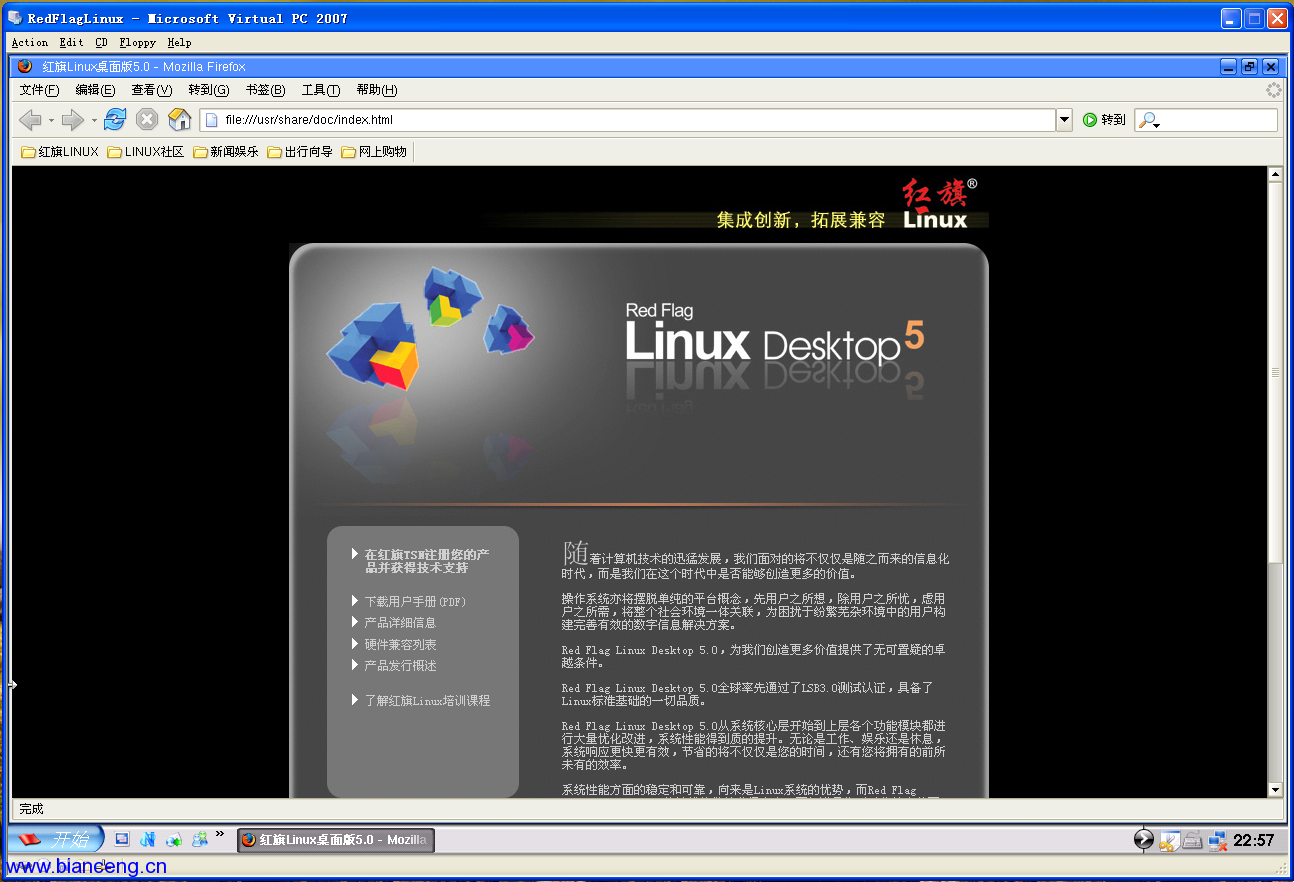Image resolution: width=1294 pixels, height=882 pixels.
Task: Click the 下载用户手册(PDF) link
Action: point(415,601)
